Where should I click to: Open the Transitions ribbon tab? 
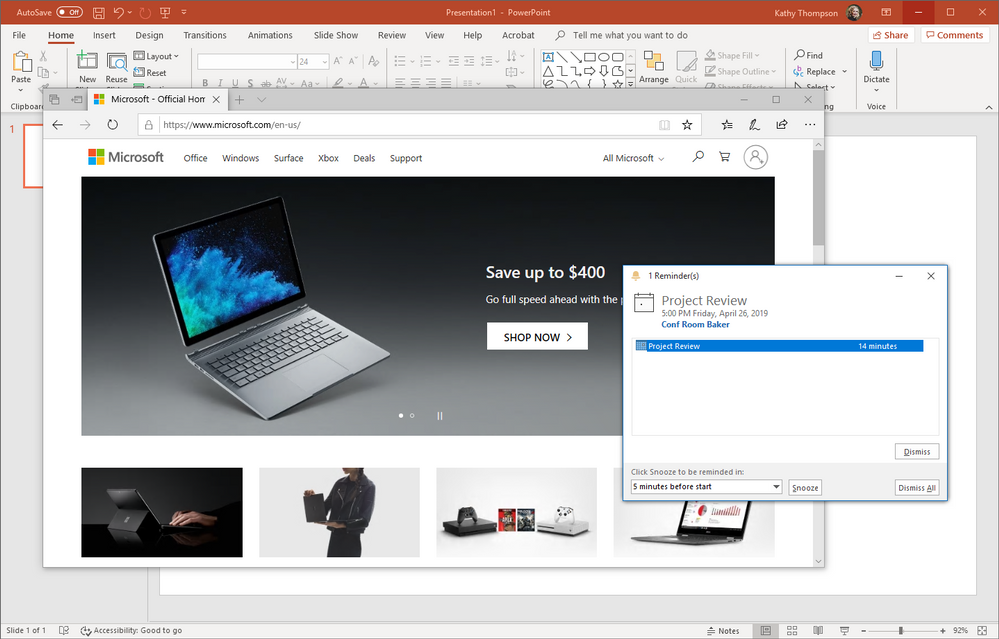[205, 35]
